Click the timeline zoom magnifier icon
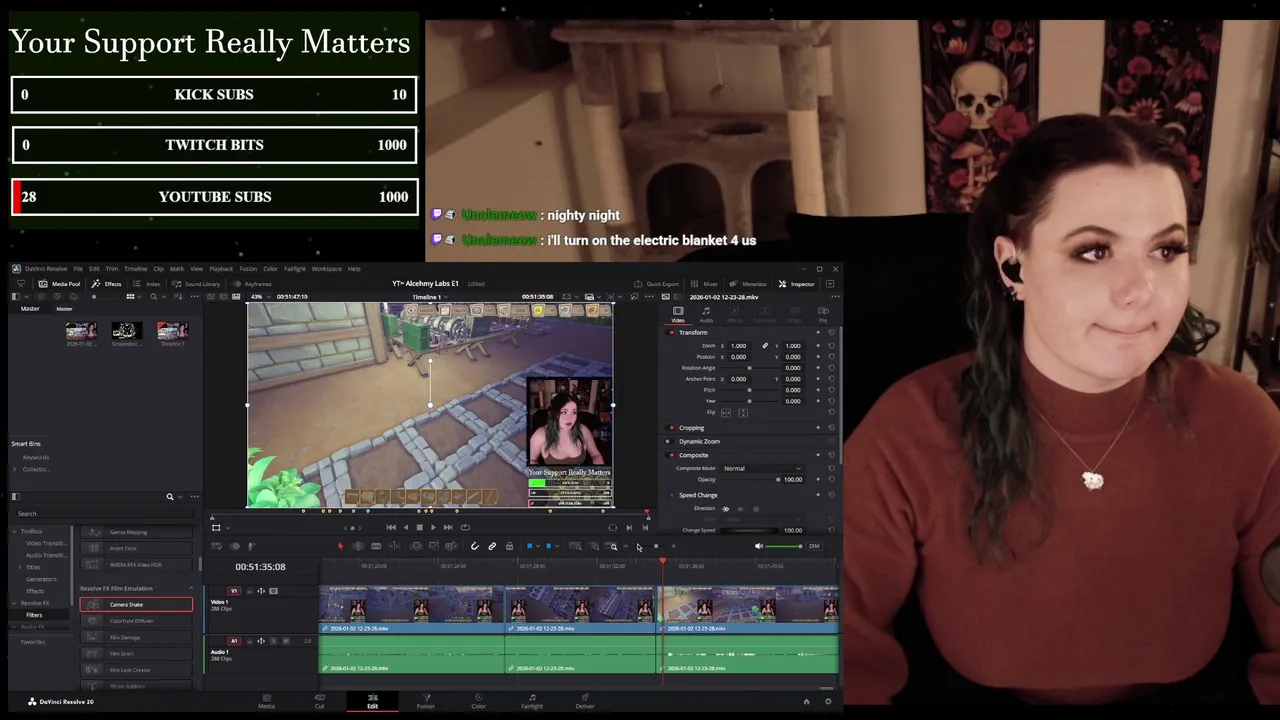Screen dimensions: 1280x720 [613, 546]
